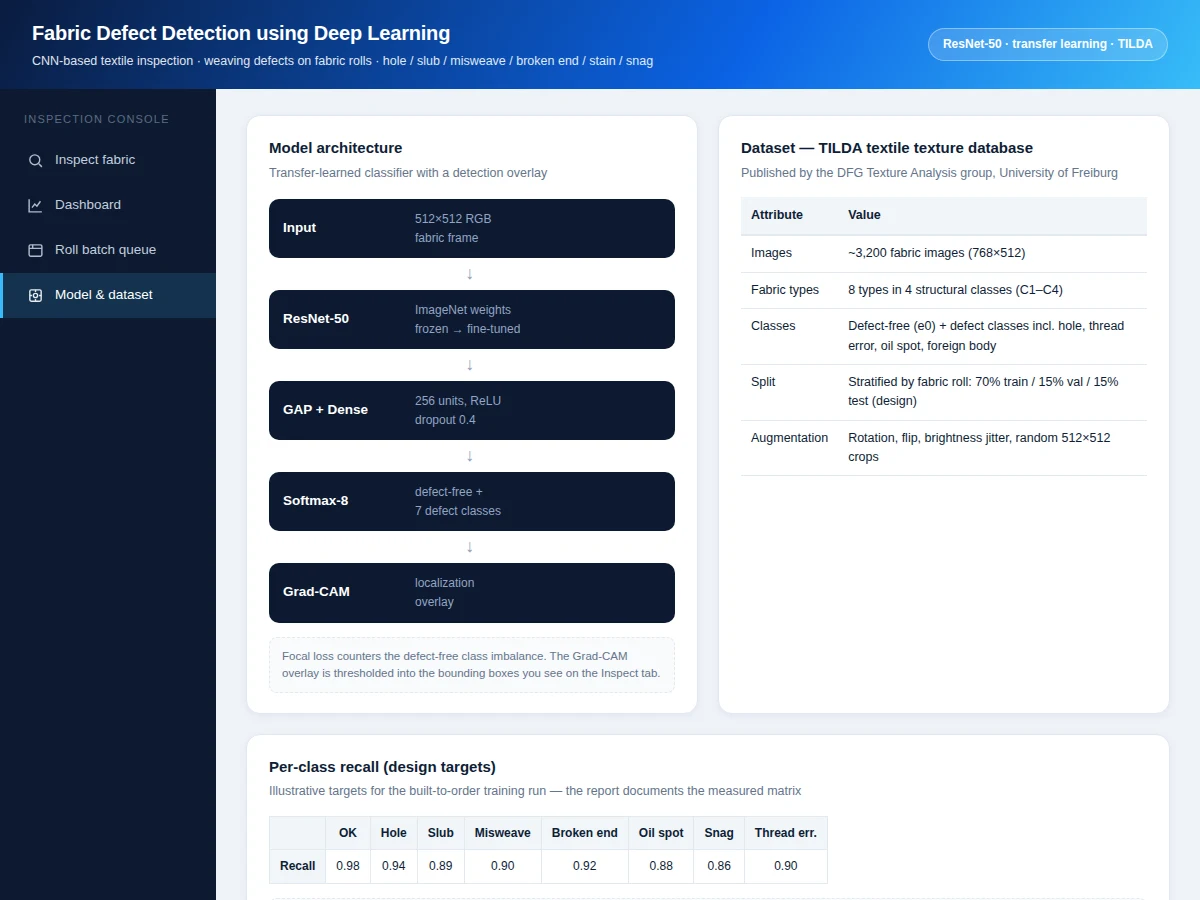Click the chart icon beside Dashboard
The width and height of the screenshot is (1200, 900).
click(x=35, y=205)
